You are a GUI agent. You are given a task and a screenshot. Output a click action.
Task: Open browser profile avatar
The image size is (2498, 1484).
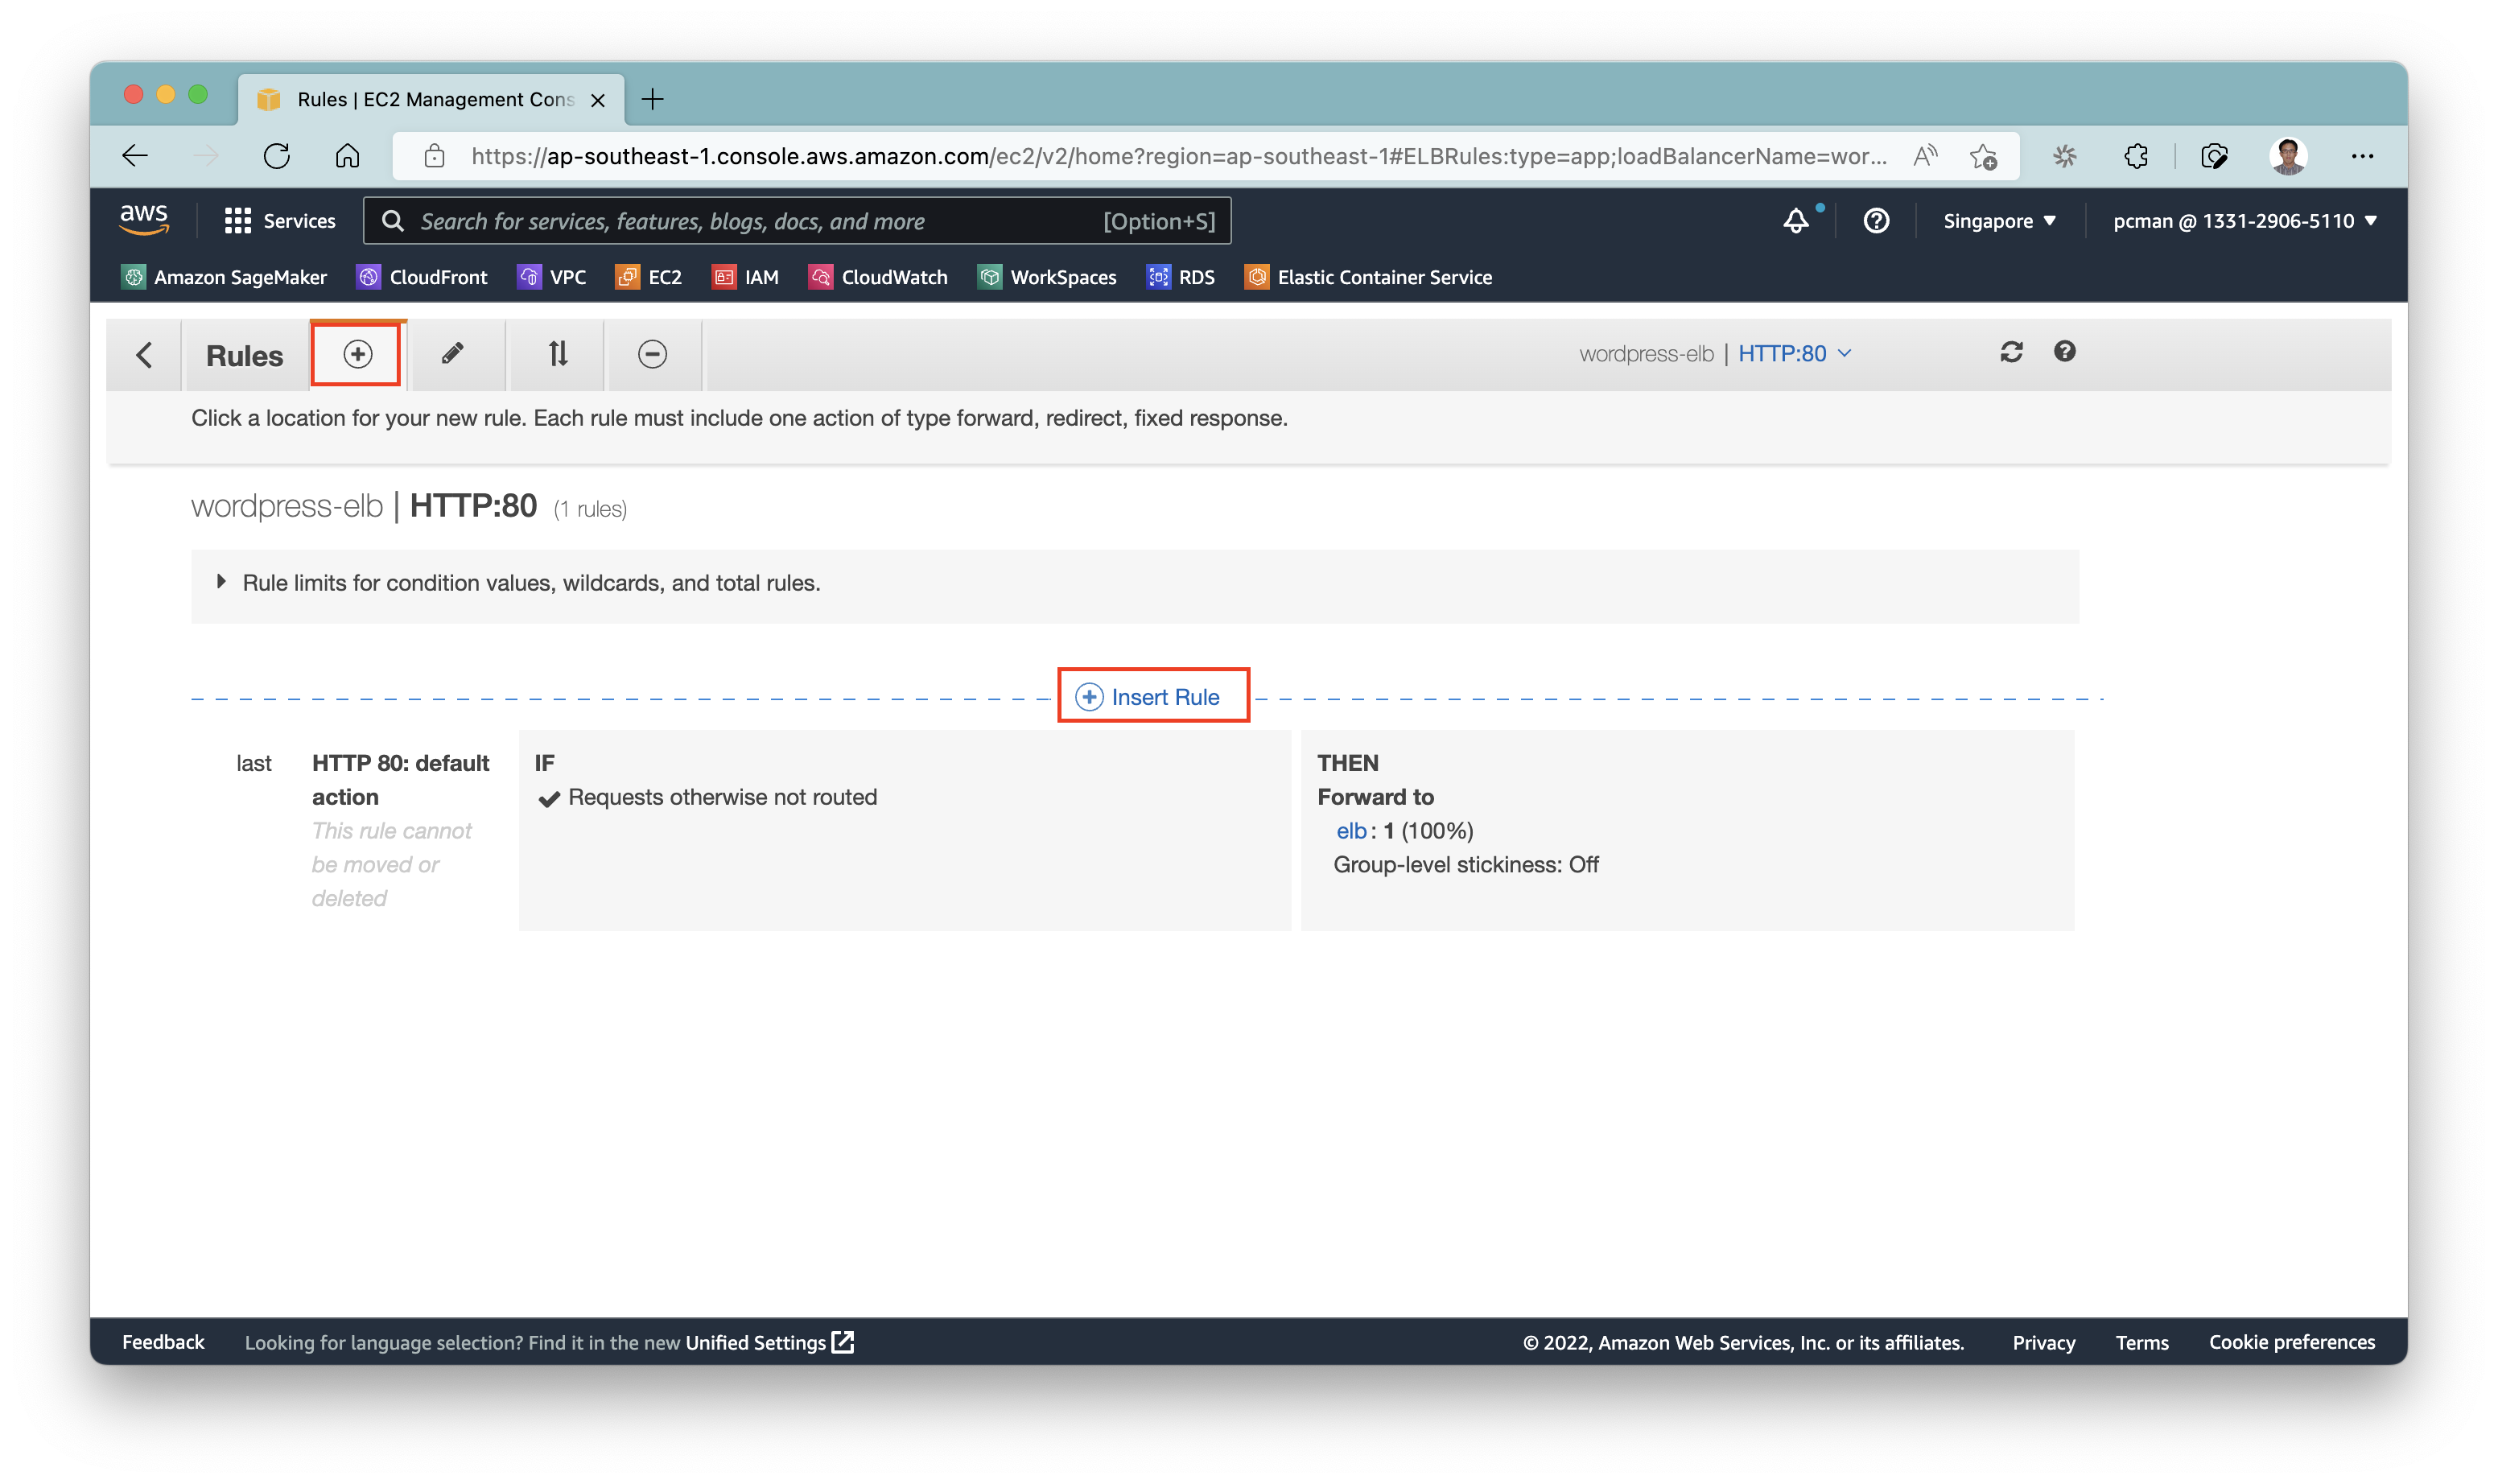(x=2288, y=156)
